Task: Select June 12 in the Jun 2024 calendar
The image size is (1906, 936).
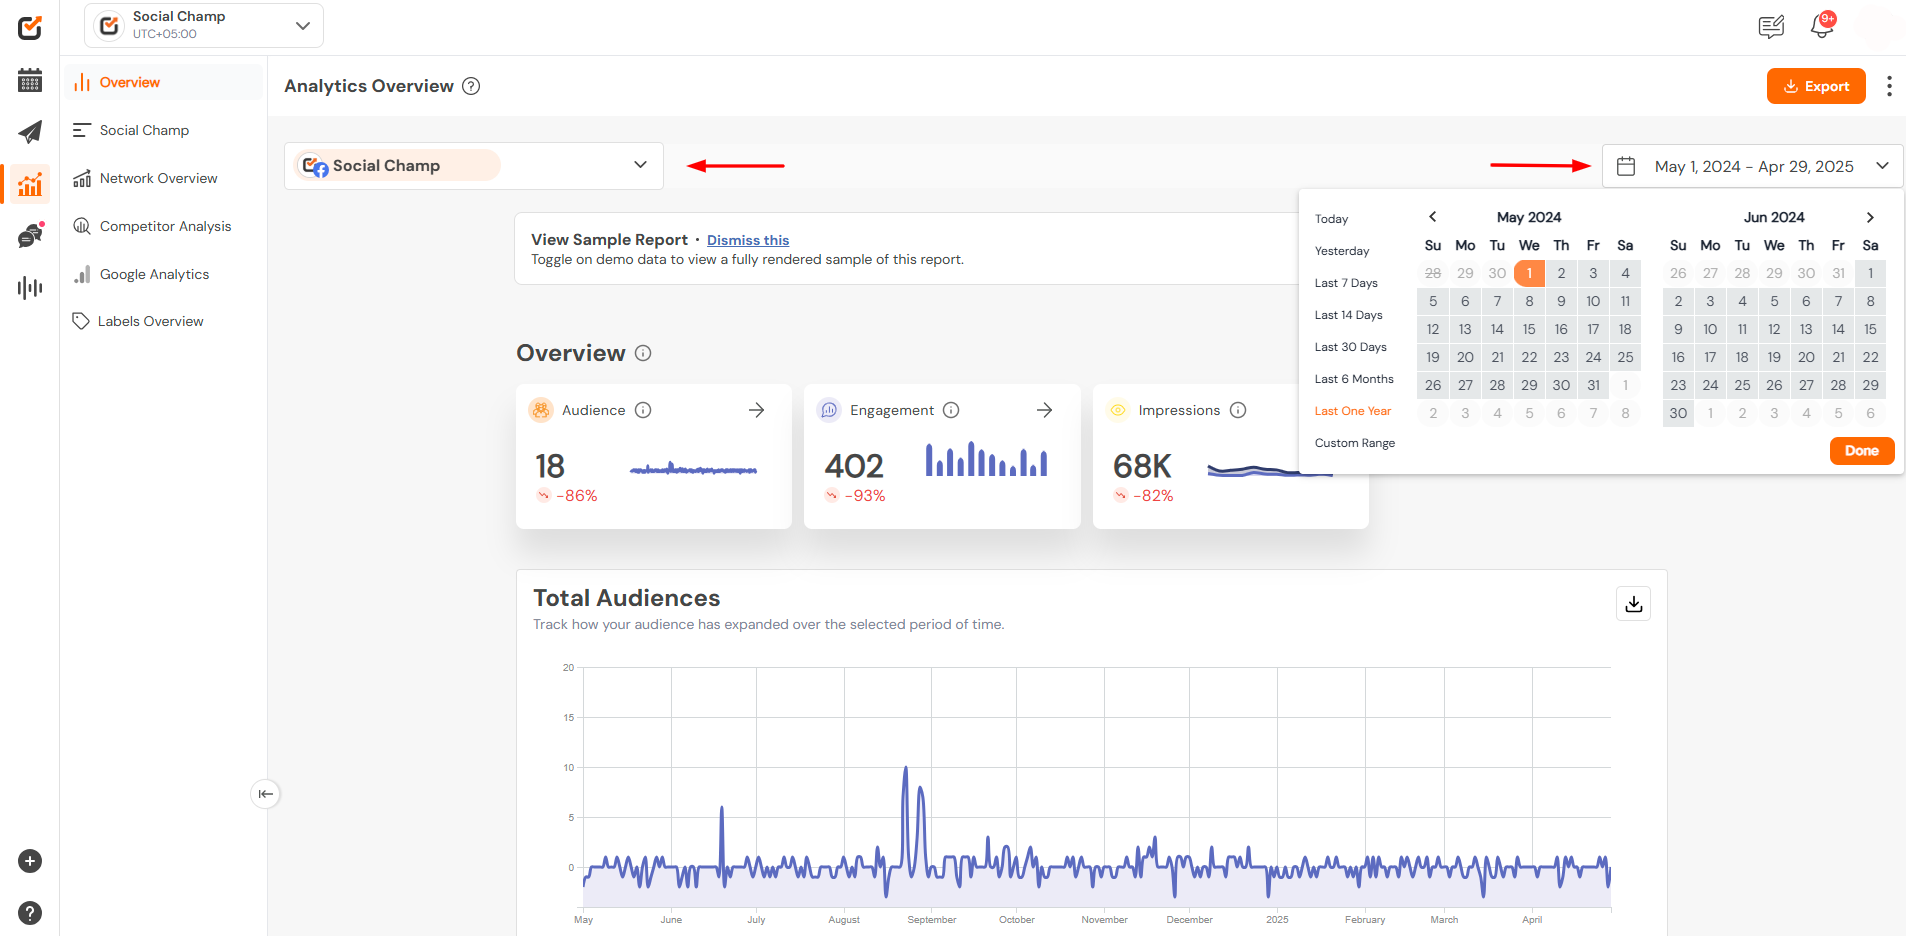Action: (x=1774, y=329)
